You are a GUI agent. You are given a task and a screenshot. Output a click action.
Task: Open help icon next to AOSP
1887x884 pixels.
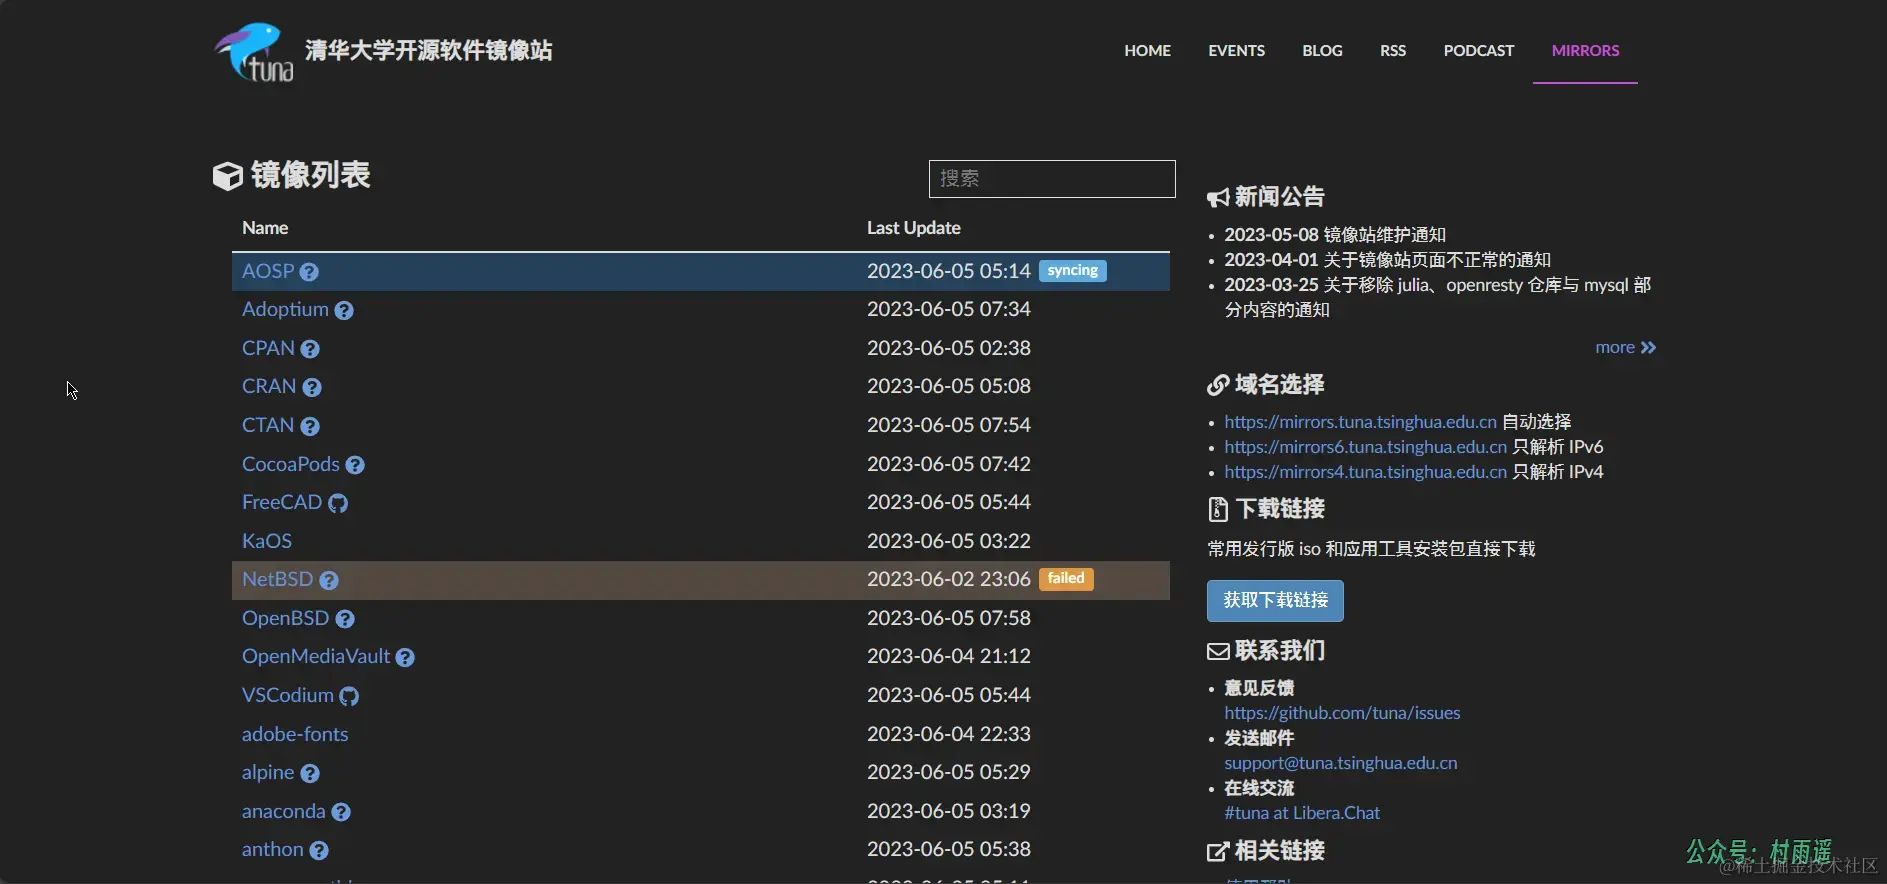pyautogui.click(x=309, y=272)
